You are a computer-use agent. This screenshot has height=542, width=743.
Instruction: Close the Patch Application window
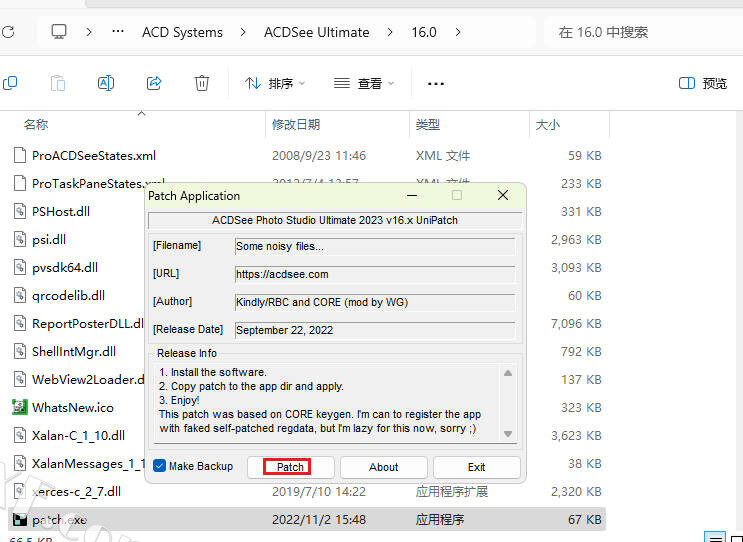(503, 195)
